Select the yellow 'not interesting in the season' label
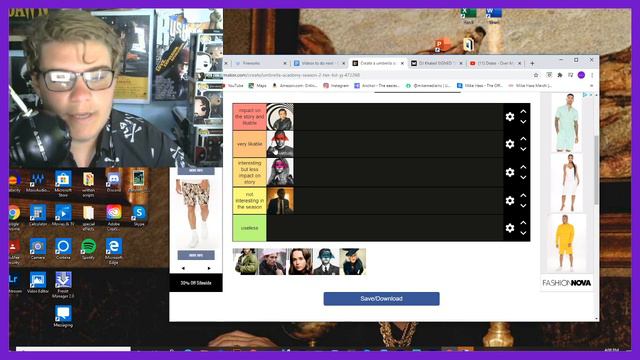This screenshot has height=360, width=640. 249,200
